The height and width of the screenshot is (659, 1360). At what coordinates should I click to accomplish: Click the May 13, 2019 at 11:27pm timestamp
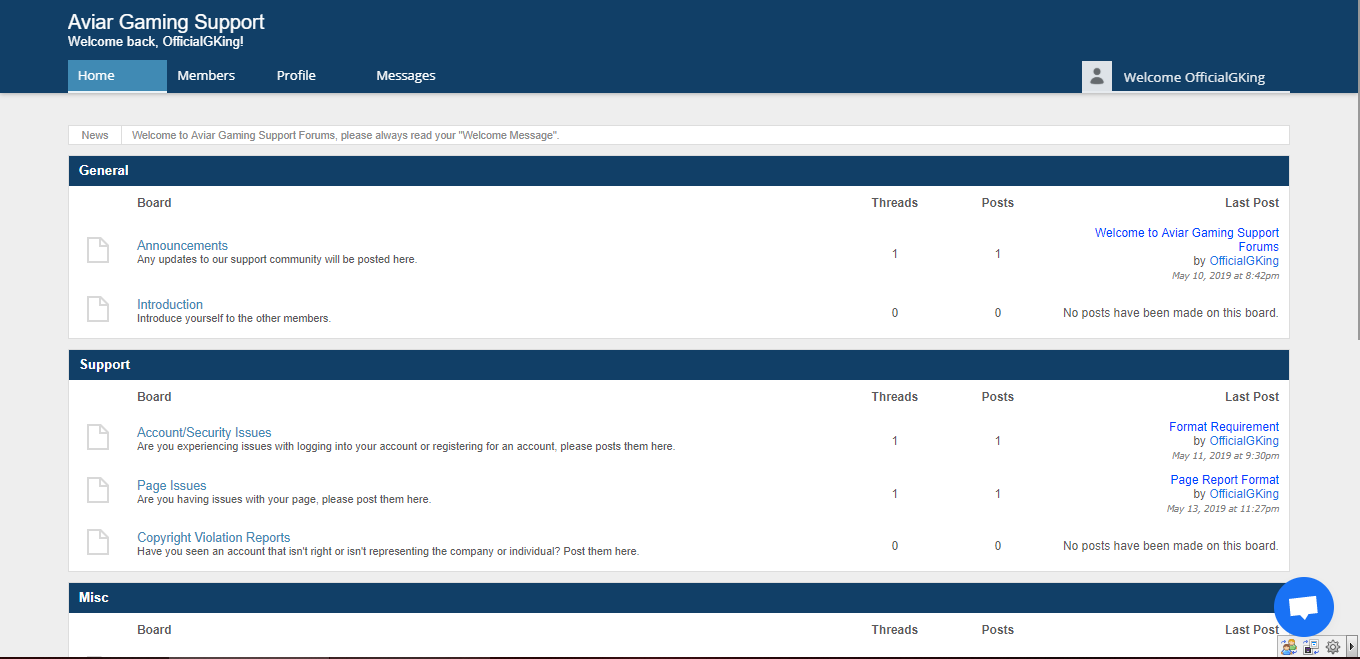(1223, 508)
